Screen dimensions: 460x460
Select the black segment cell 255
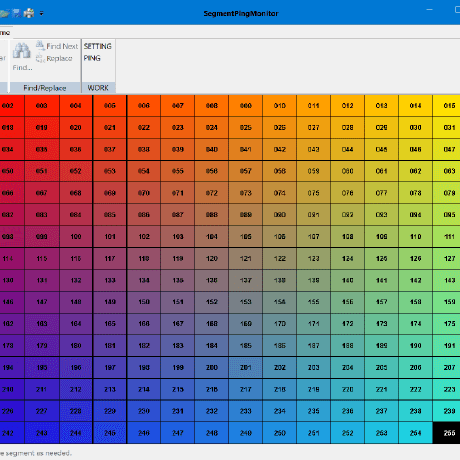coord(446,433)
